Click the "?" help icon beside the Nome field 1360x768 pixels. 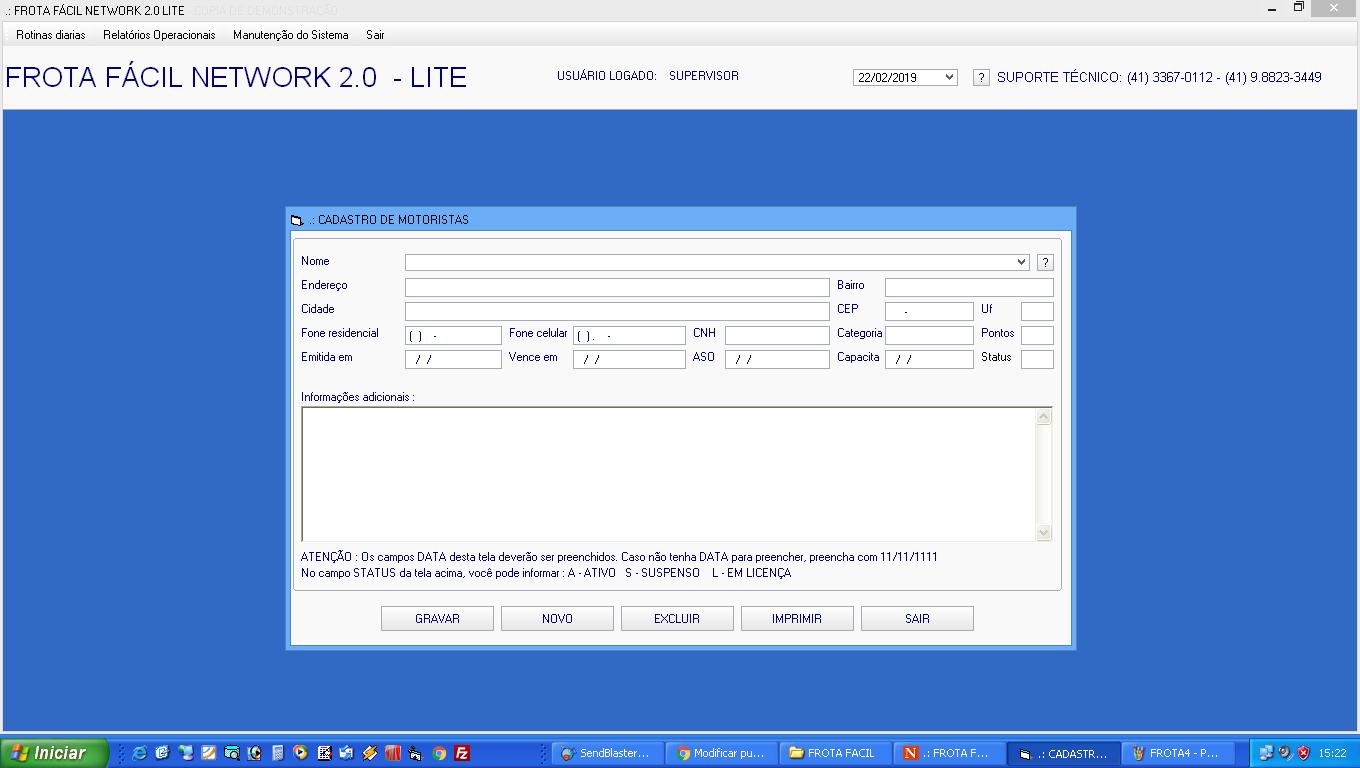[1045, 261]
